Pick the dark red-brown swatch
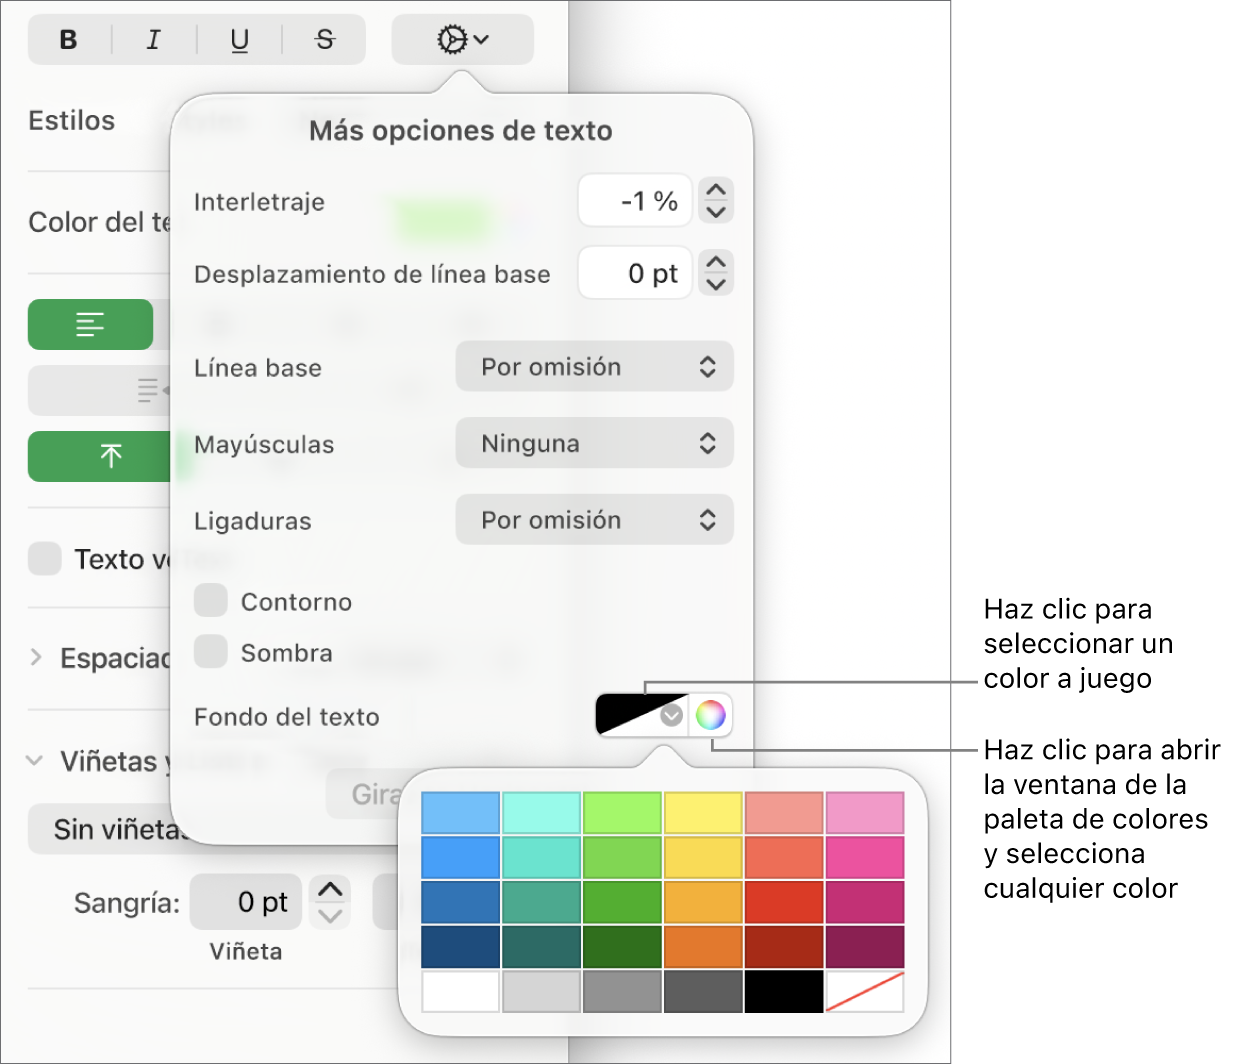 pyautogui.click(x=784, y=946)
